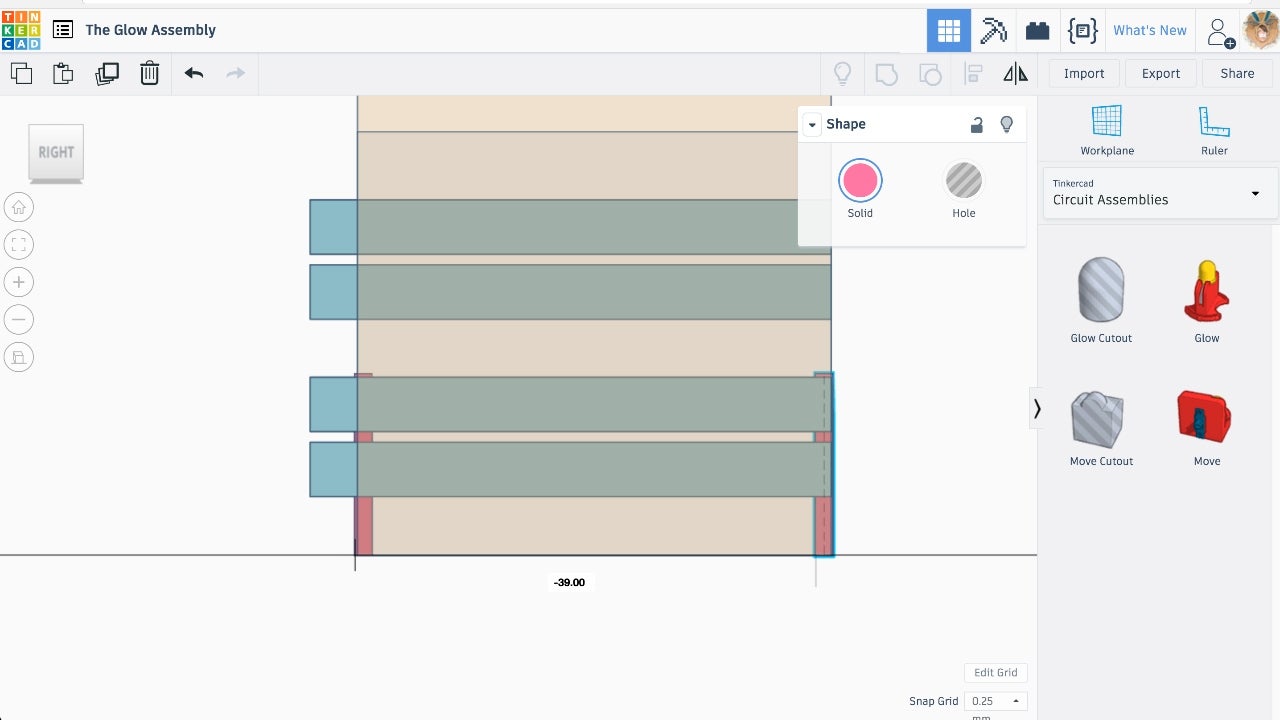Toggle shape visibility lightbulb in Shape panel

1007,124
